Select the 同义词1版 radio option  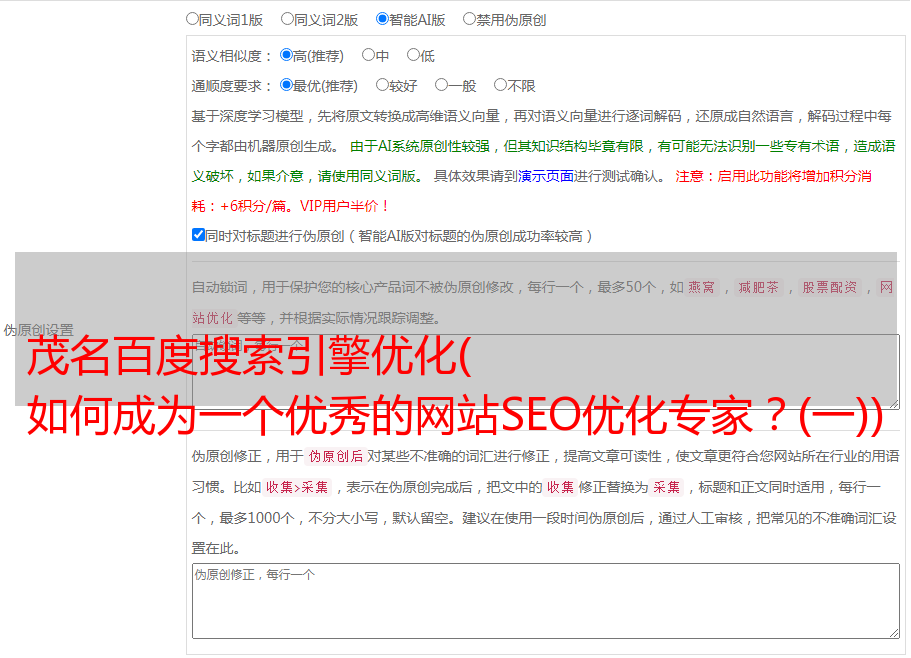[192, 19]
